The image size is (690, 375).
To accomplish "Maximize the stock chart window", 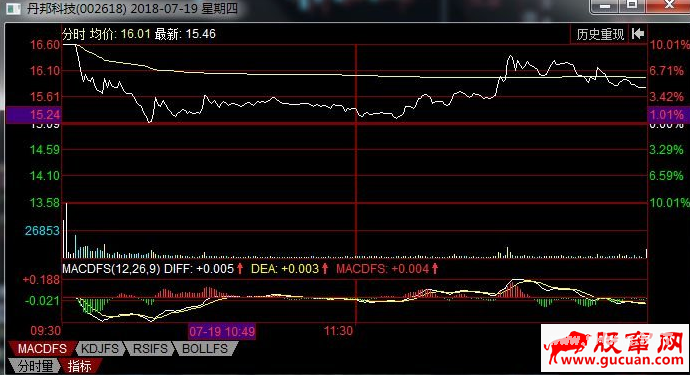I will tap(632, 5).
